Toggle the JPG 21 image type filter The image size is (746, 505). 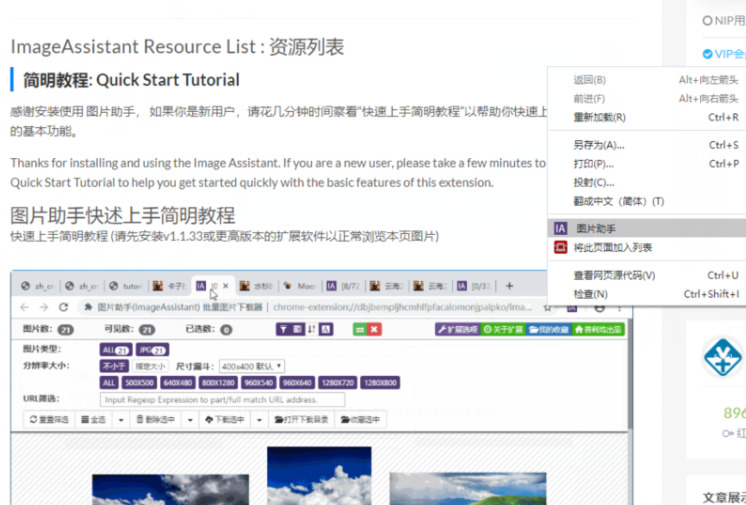[x=152, y=350]
